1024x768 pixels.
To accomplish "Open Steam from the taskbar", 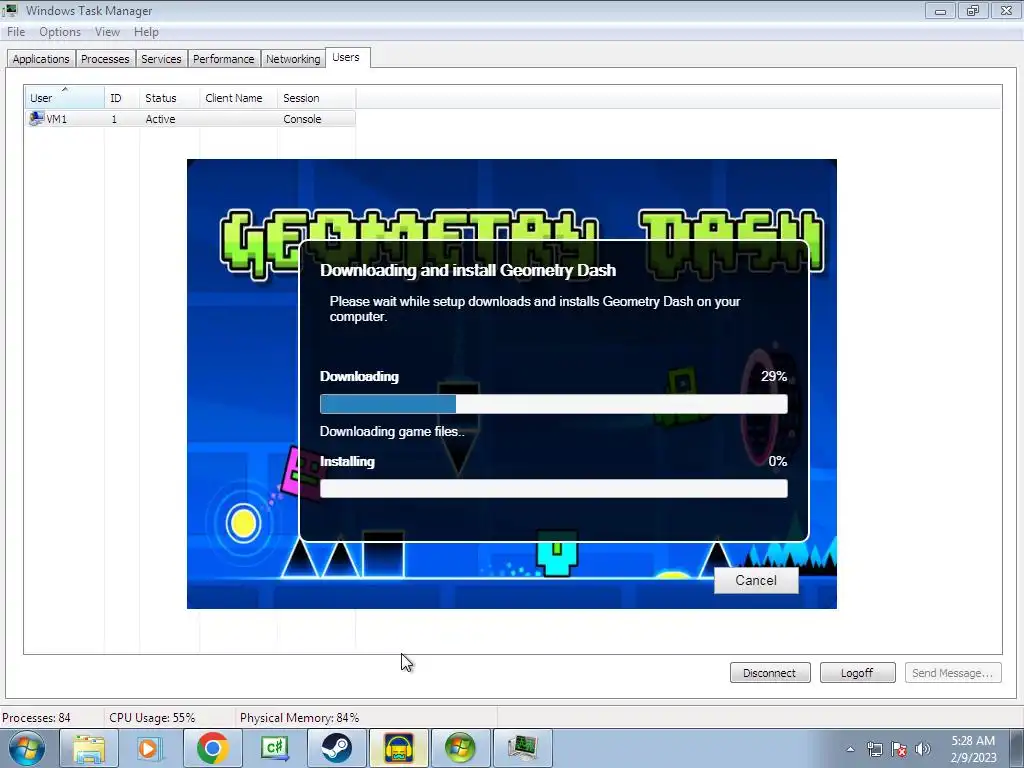I will pos(336,748).
